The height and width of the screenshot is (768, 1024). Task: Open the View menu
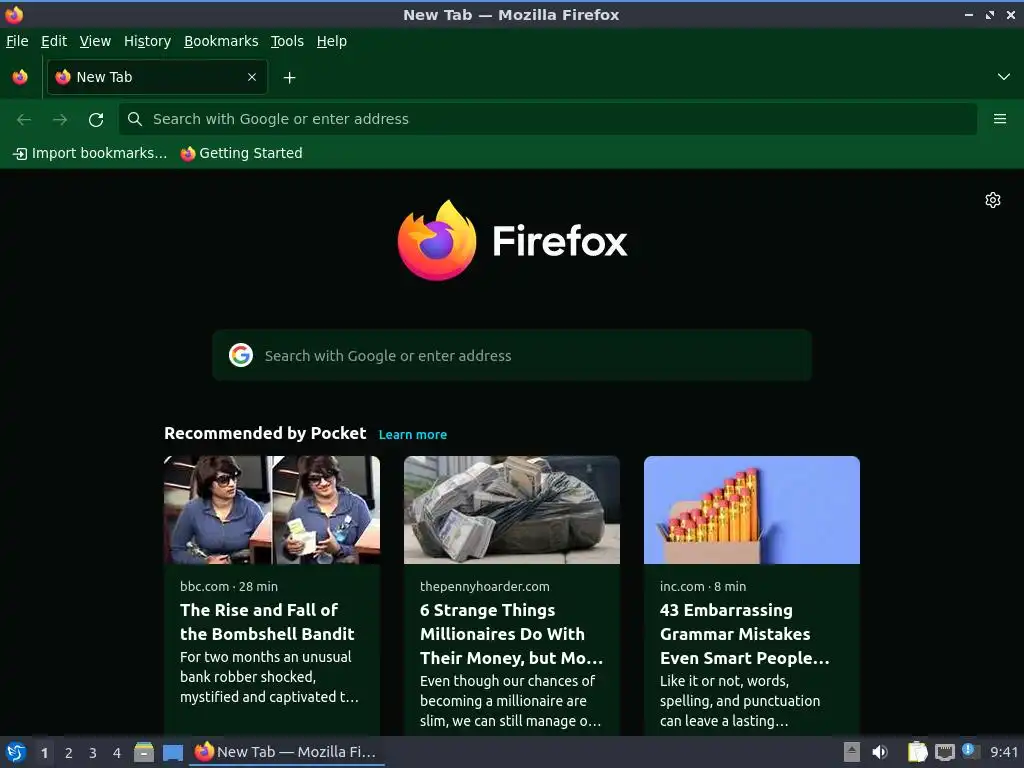tap(95, 41)
